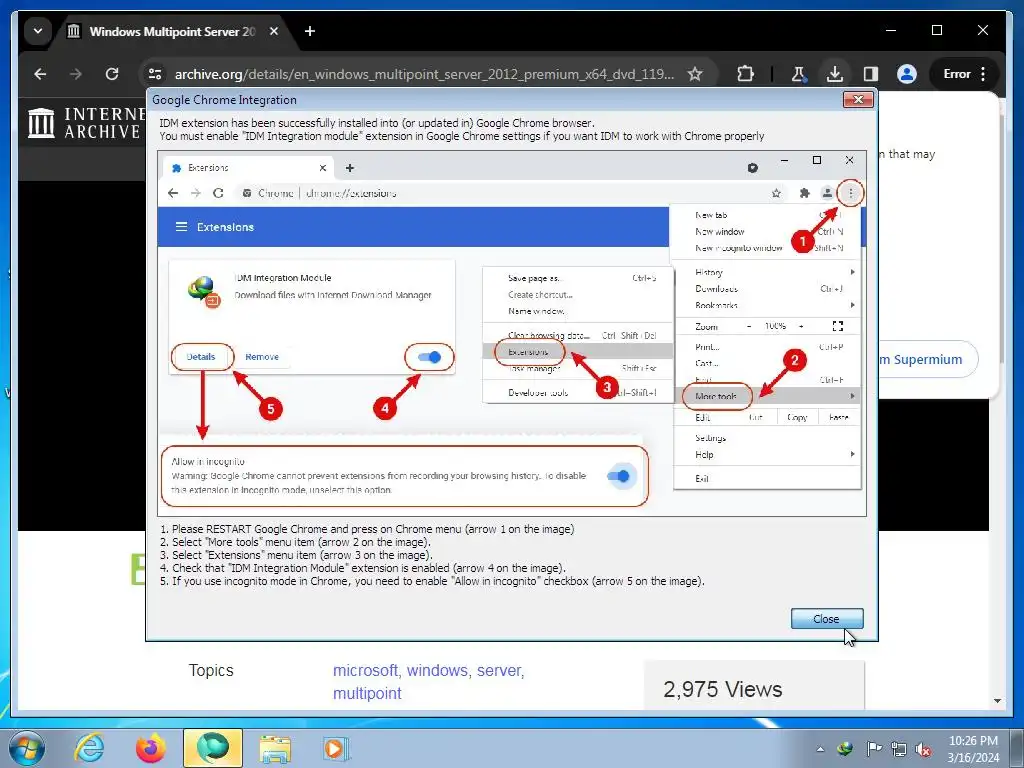Reload the archive.org page
The image size is (1024, 768).
click(x=112, y=74)
